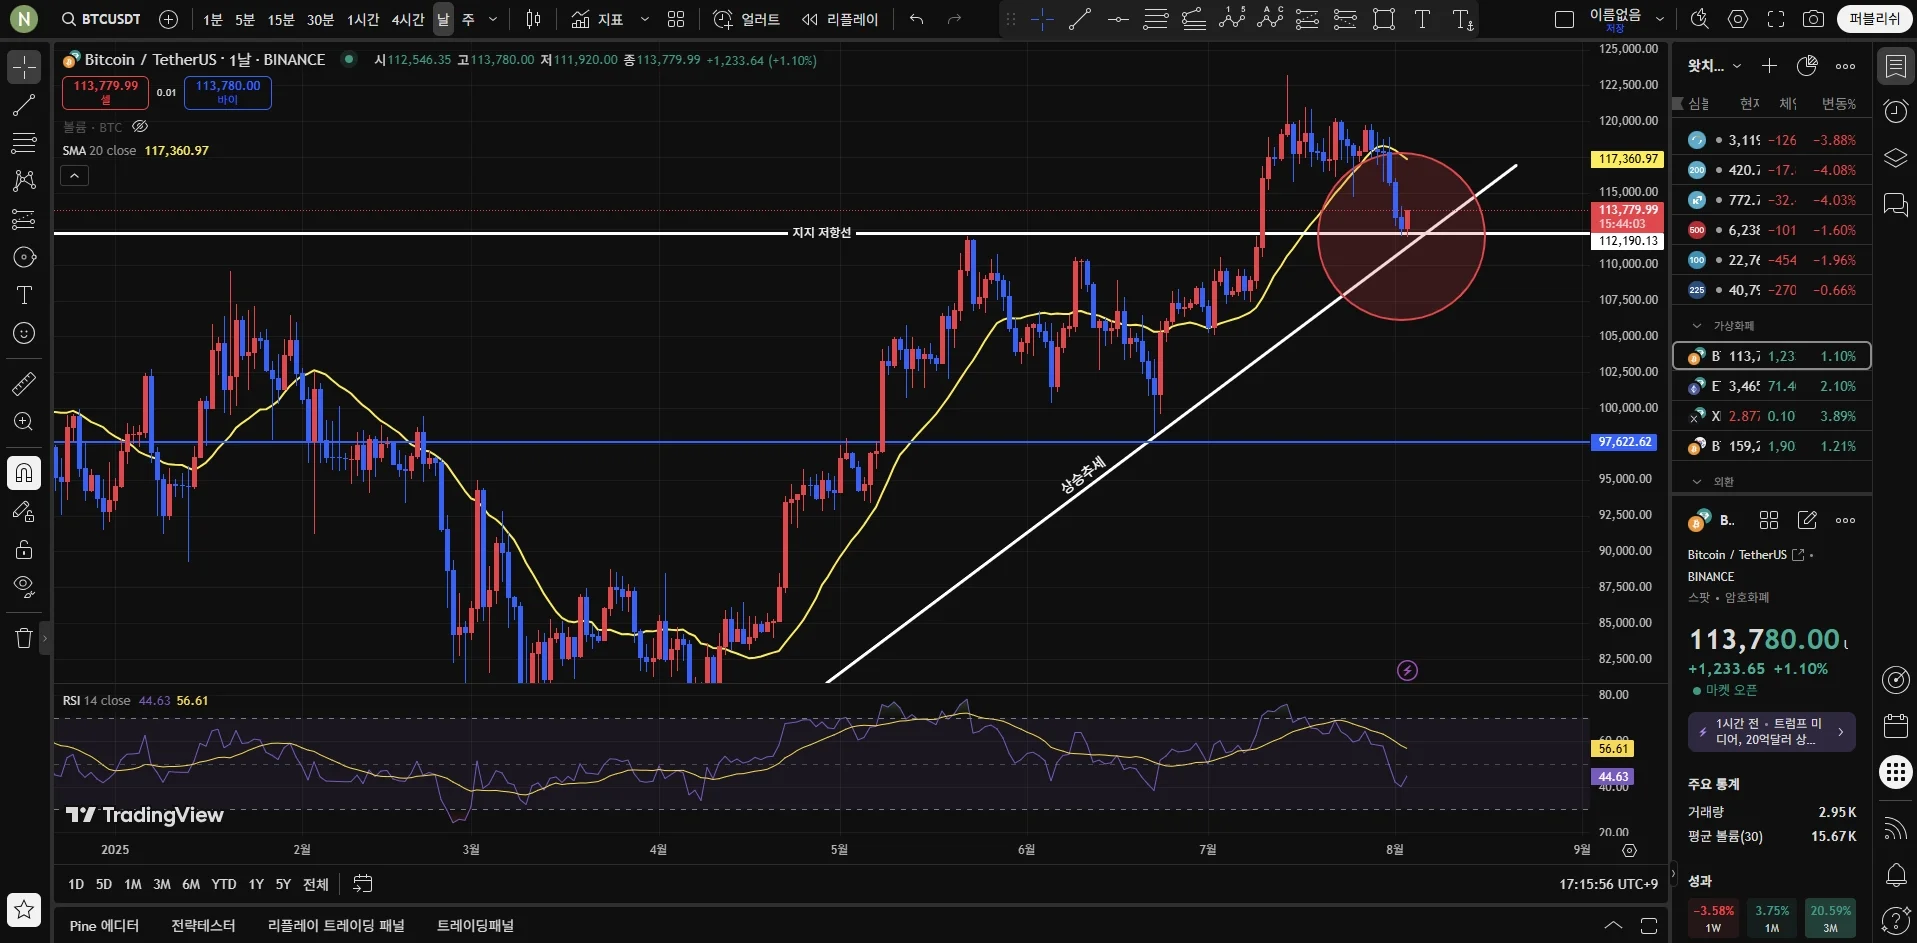Click the BTCUSDT symbol search box
This screenshot has width=1917, height=943.
(x=101, y=19)
